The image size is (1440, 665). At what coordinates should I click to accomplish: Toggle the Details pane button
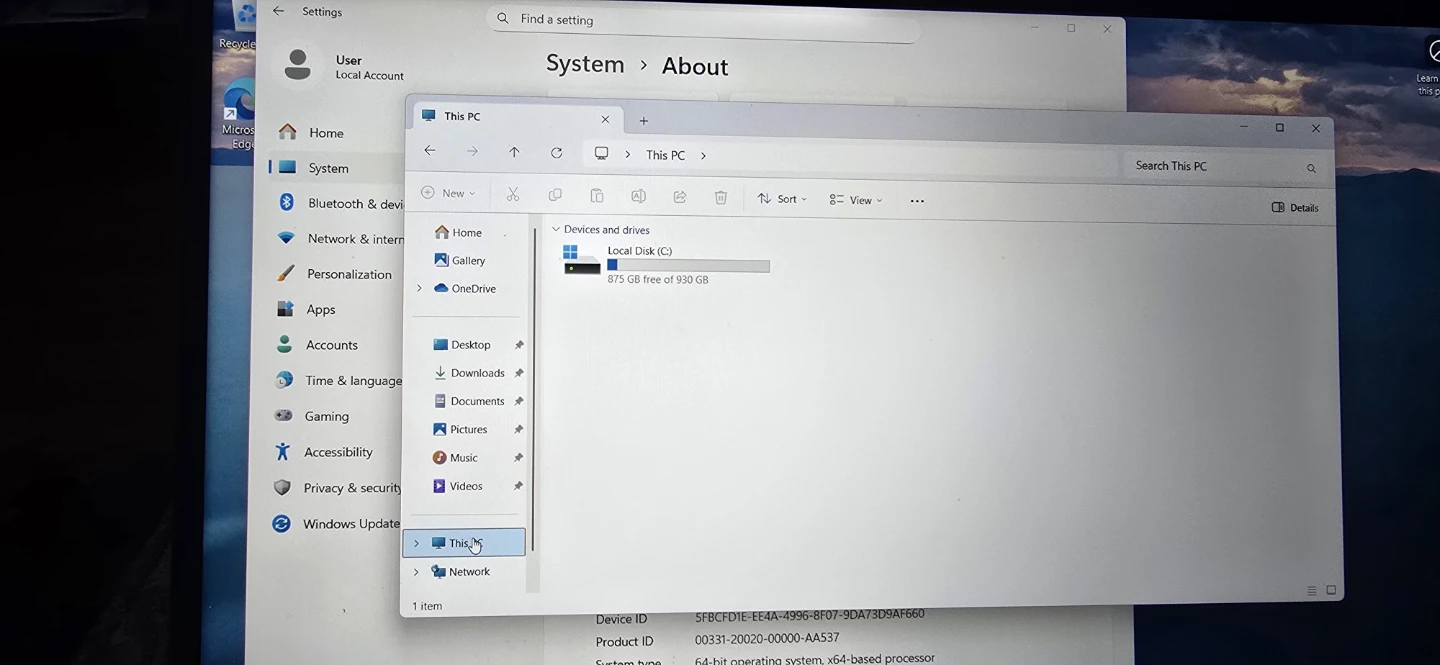(1295, 207)
